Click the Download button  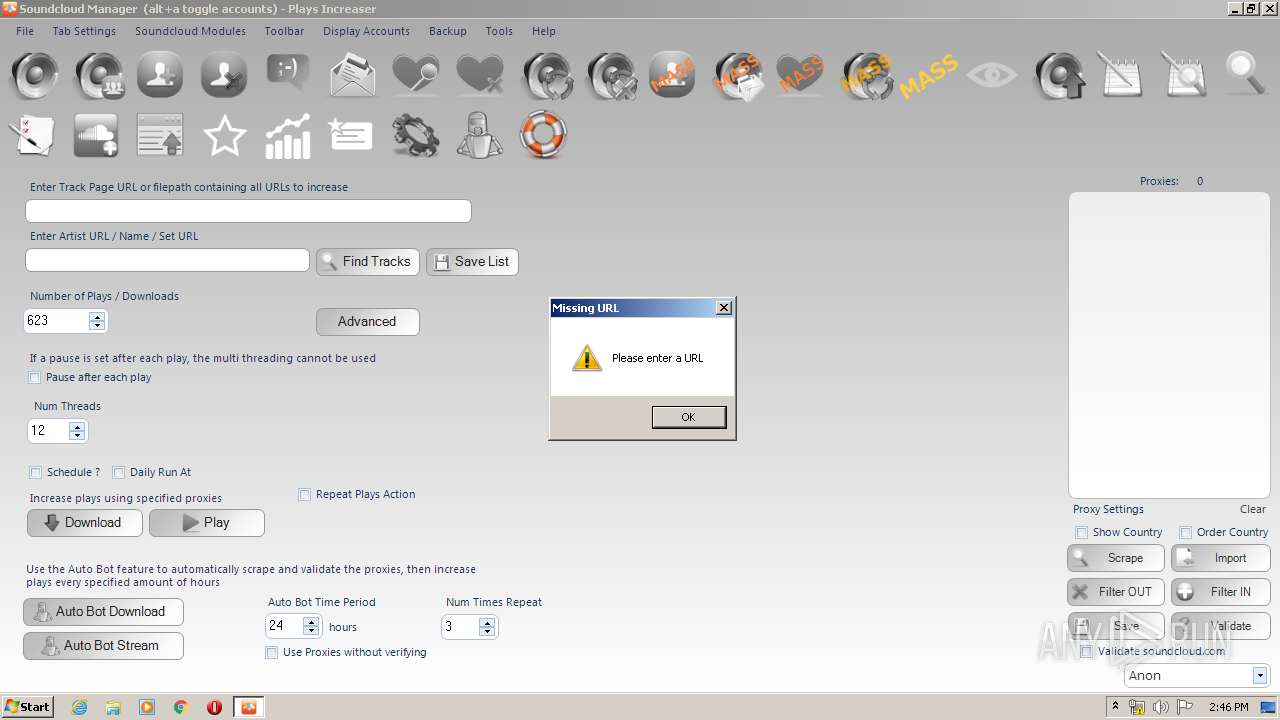84,523
